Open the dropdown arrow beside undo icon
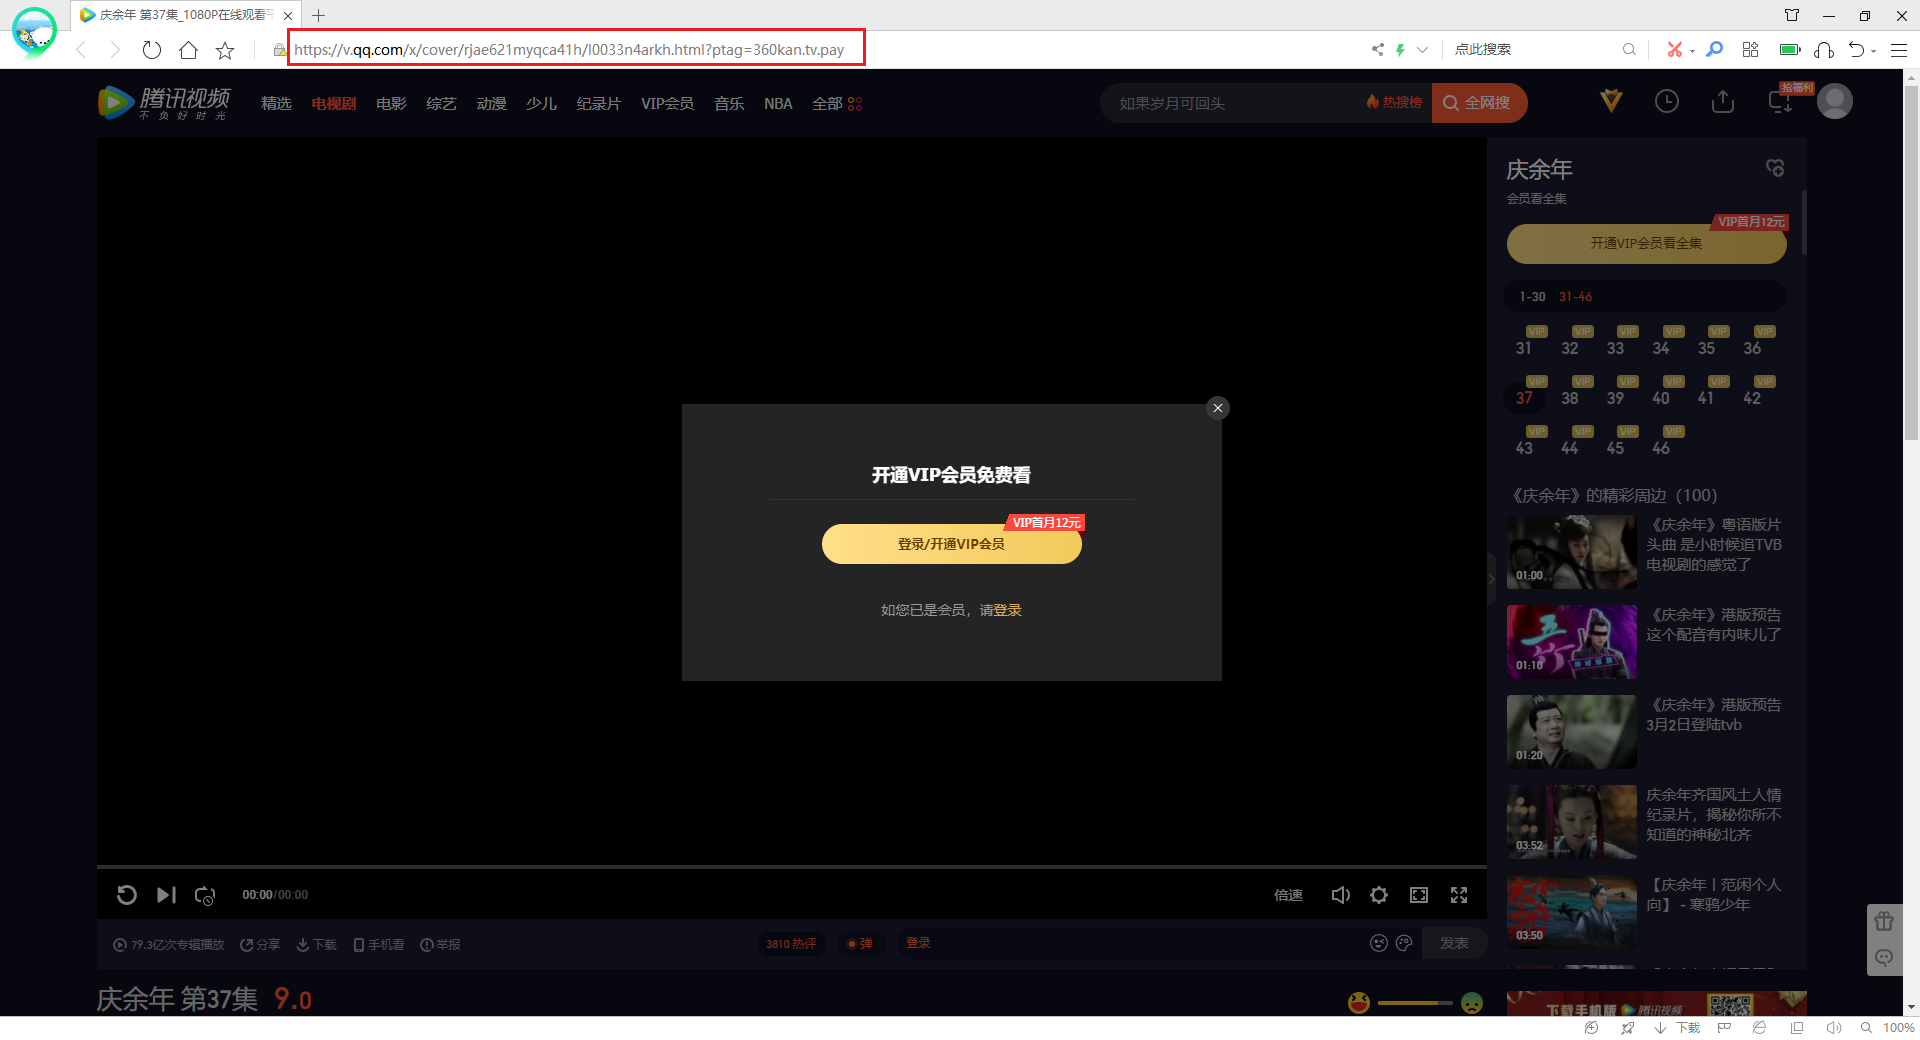This screenshot has height=1040, width=1920. (x=1873, y=50)
